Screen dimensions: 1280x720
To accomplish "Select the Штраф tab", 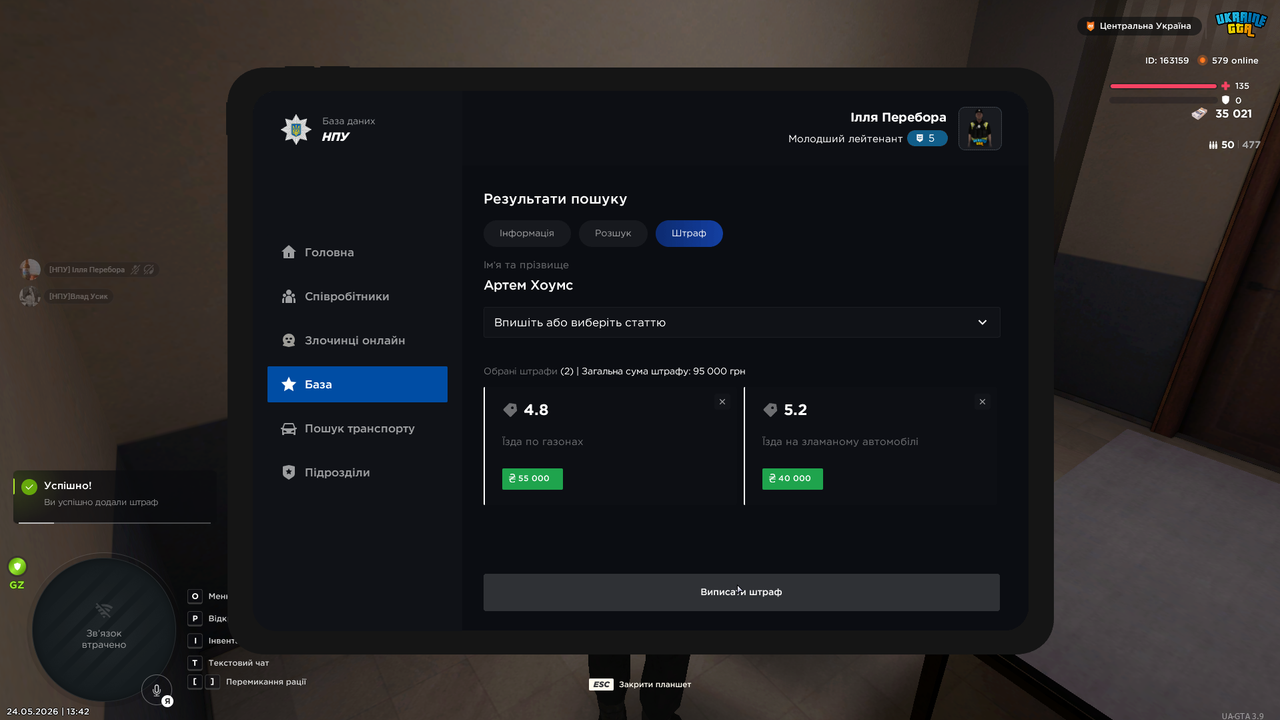I will (689, 233).
